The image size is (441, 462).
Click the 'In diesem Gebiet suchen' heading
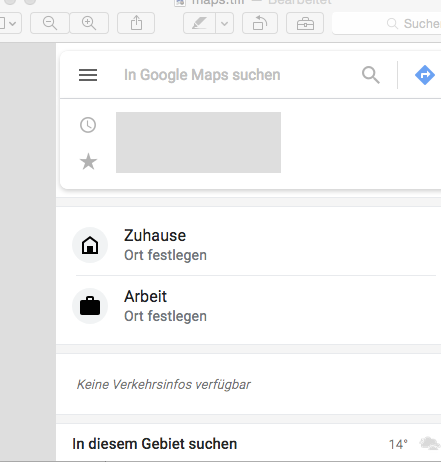[155, 444]
